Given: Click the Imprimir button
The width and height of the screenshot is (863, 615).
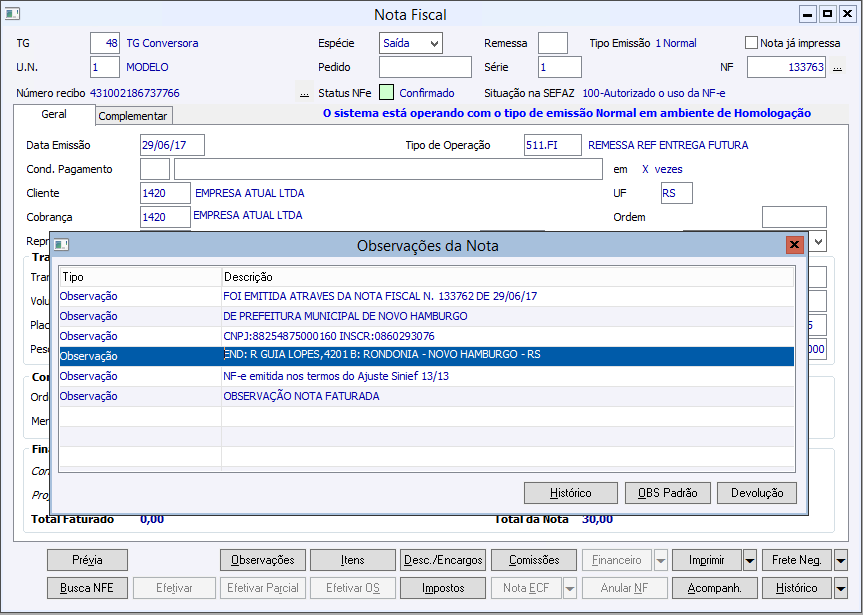Looking at the screenshot, I should coord(707,560).
